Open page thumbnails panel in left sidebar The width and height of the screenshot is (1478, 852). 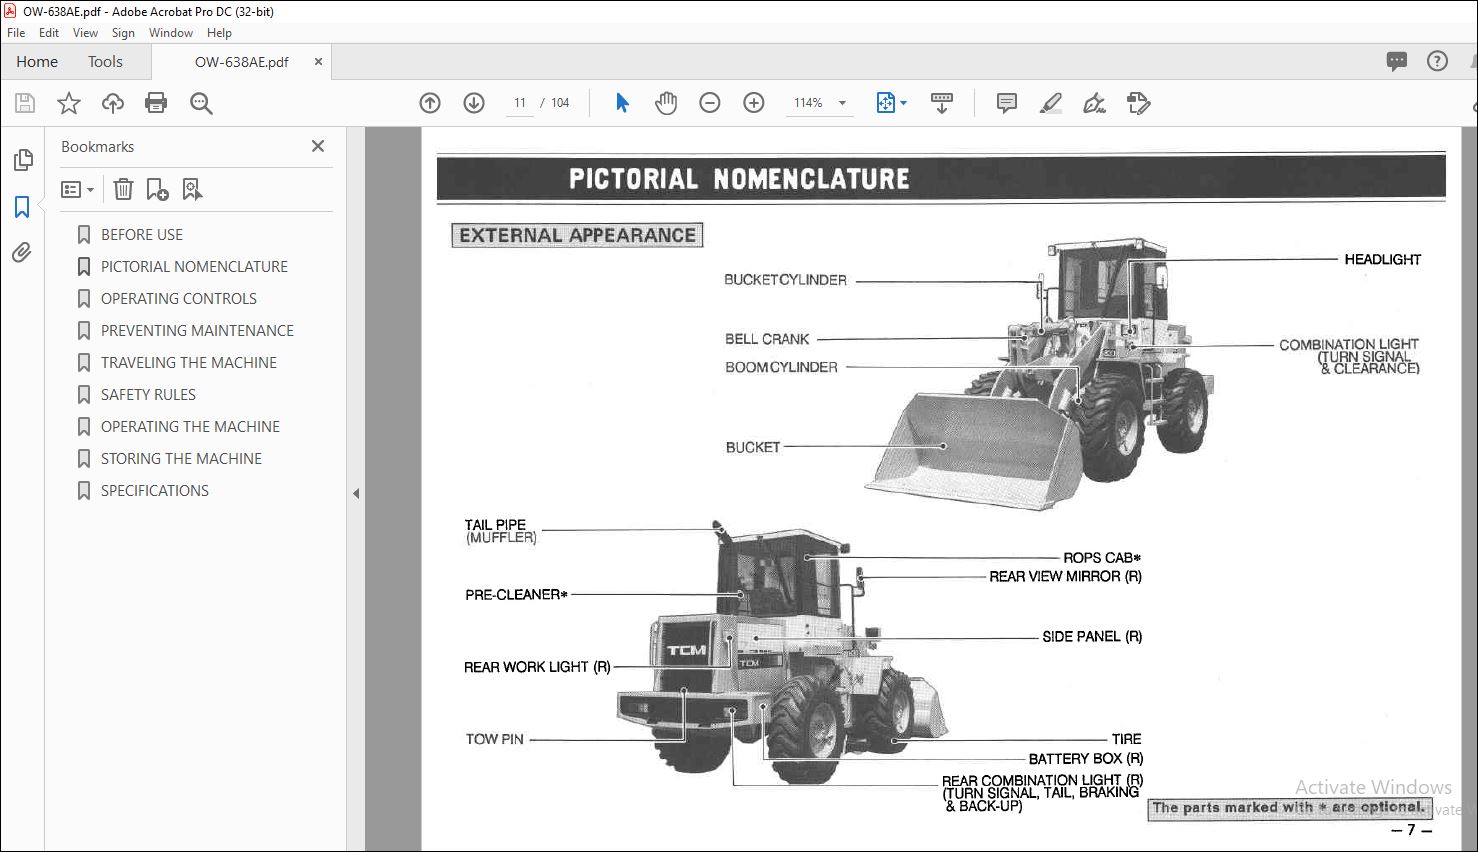tap(23, 160)
